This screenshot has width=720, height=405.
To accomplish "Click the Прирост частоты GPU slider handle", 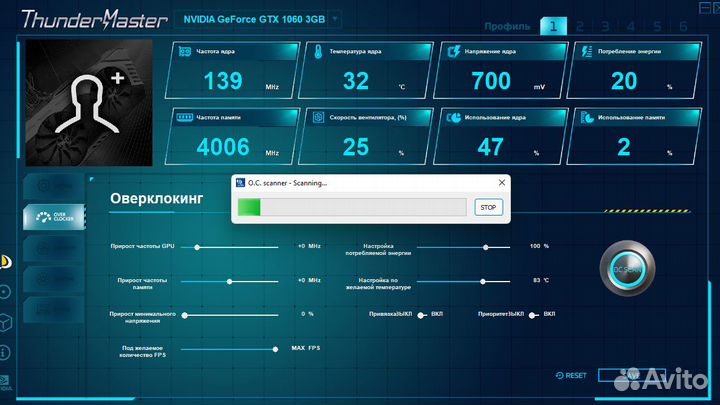I will click(197, 248).
